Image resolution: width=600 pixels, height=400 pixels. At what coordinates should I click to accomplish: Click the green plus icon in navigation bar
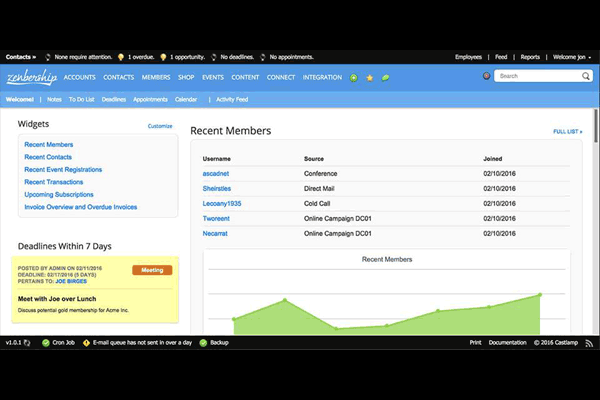354,77
